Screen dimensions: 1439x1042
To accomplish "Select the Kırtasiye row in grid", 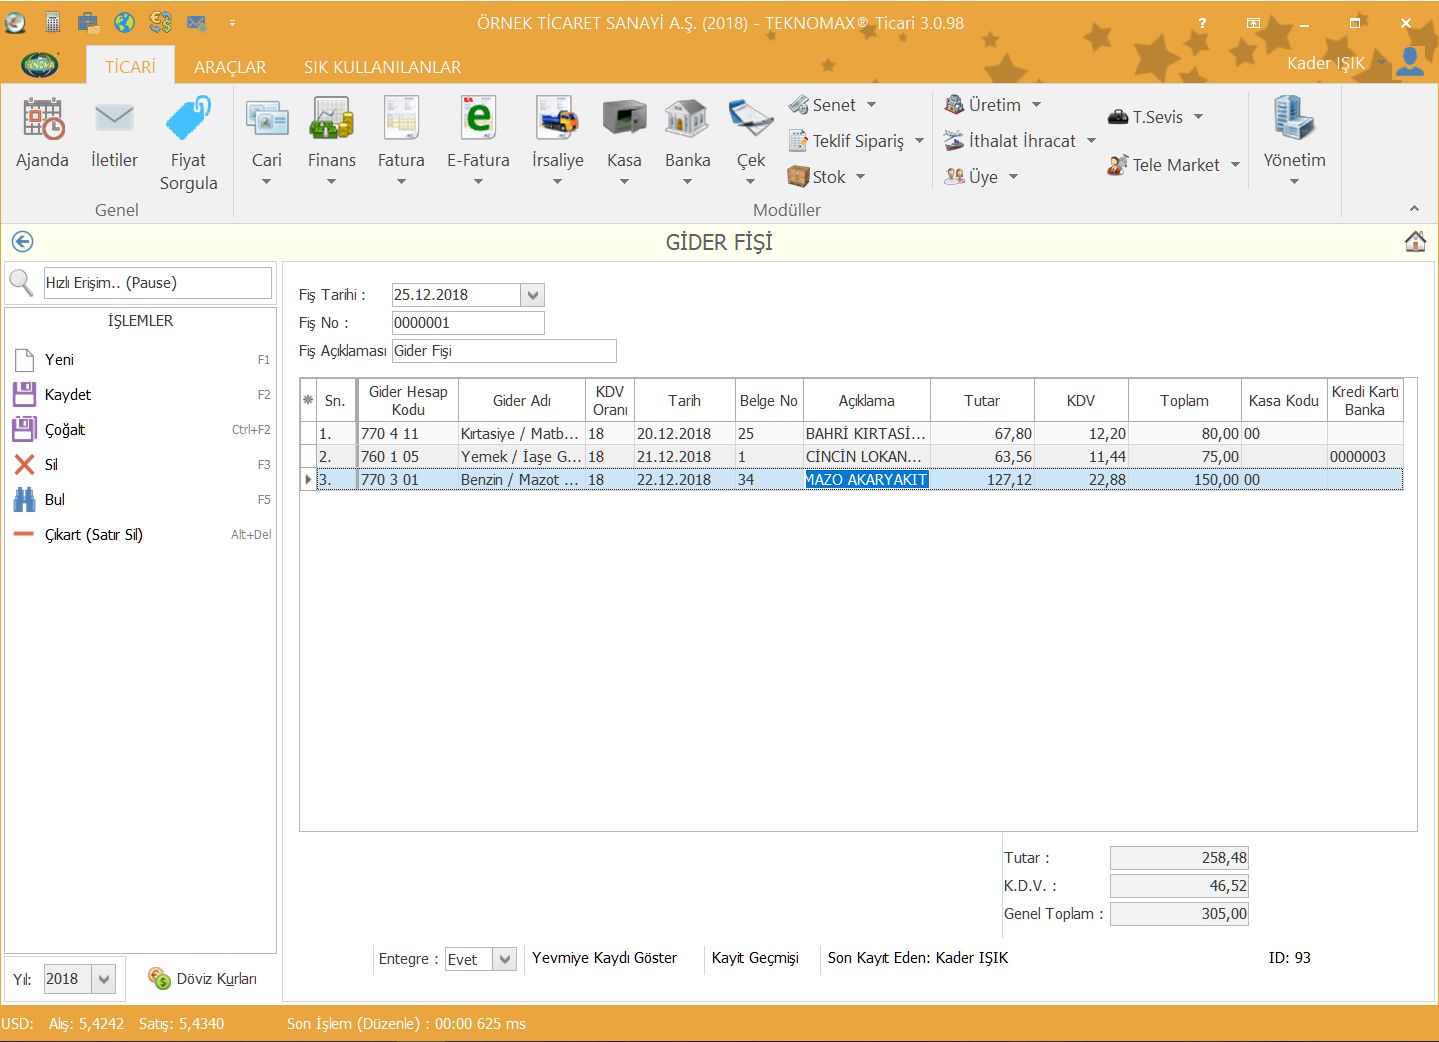I will 520,434.
